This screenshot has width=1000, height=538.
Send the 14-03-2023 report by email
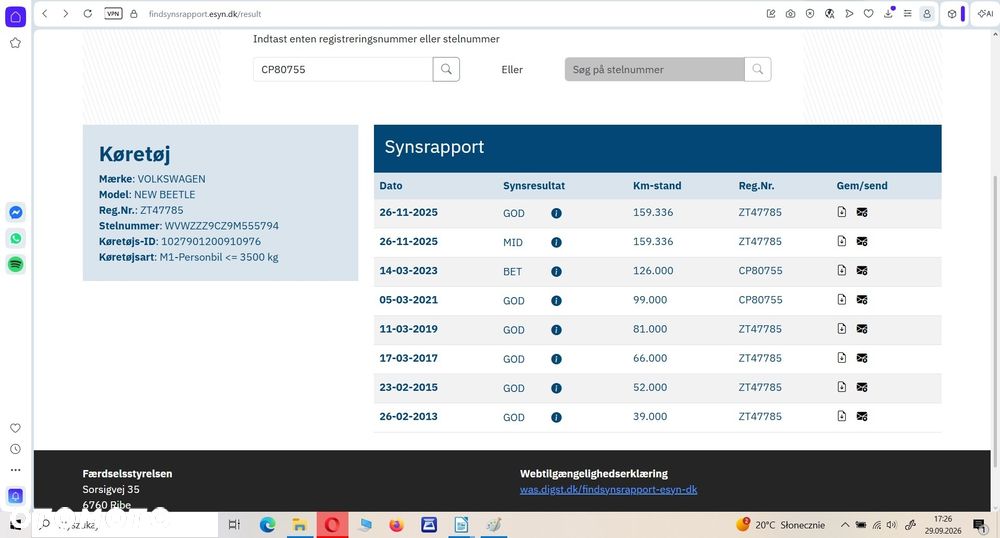tap(862, 271)
